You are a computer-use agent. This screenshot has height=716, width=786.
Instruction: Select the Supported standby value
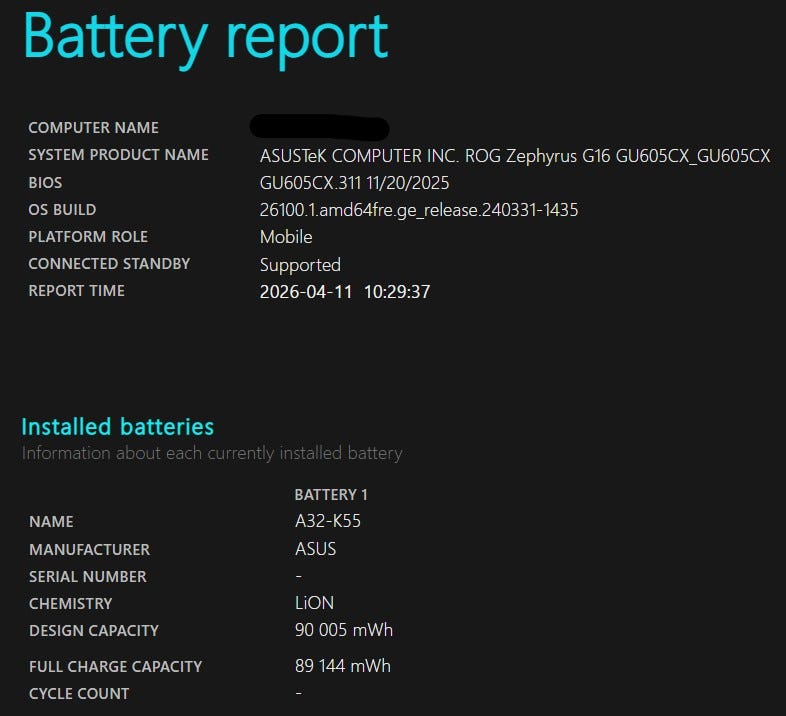tap(300, 265)
